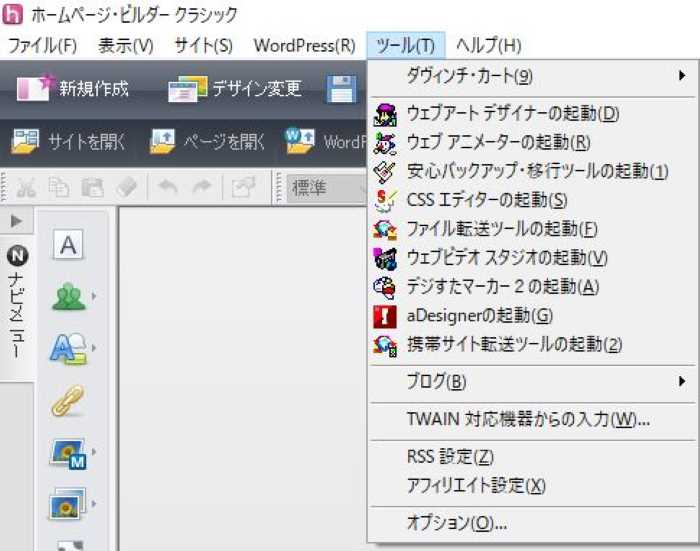Click the eraser delete icon
Viewport: 700px width, 551px height.
tap(126, 188)
